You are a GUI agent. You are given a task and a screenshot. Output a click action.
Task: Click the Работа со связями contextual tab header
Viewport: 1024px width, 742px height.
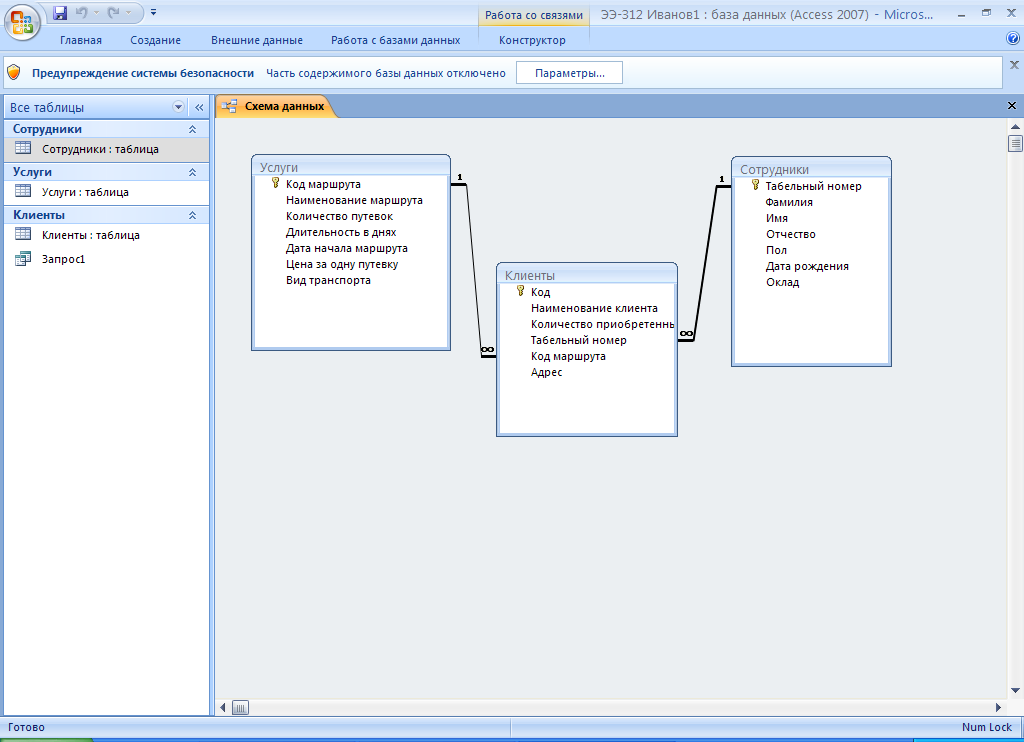point(534,15)
